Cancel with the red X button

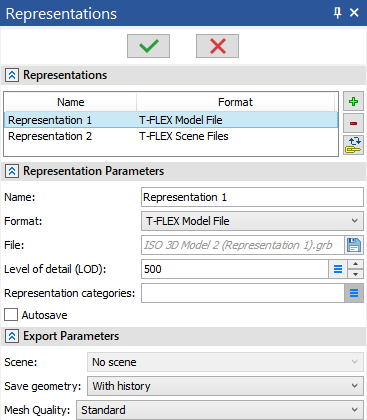(217, 46)
